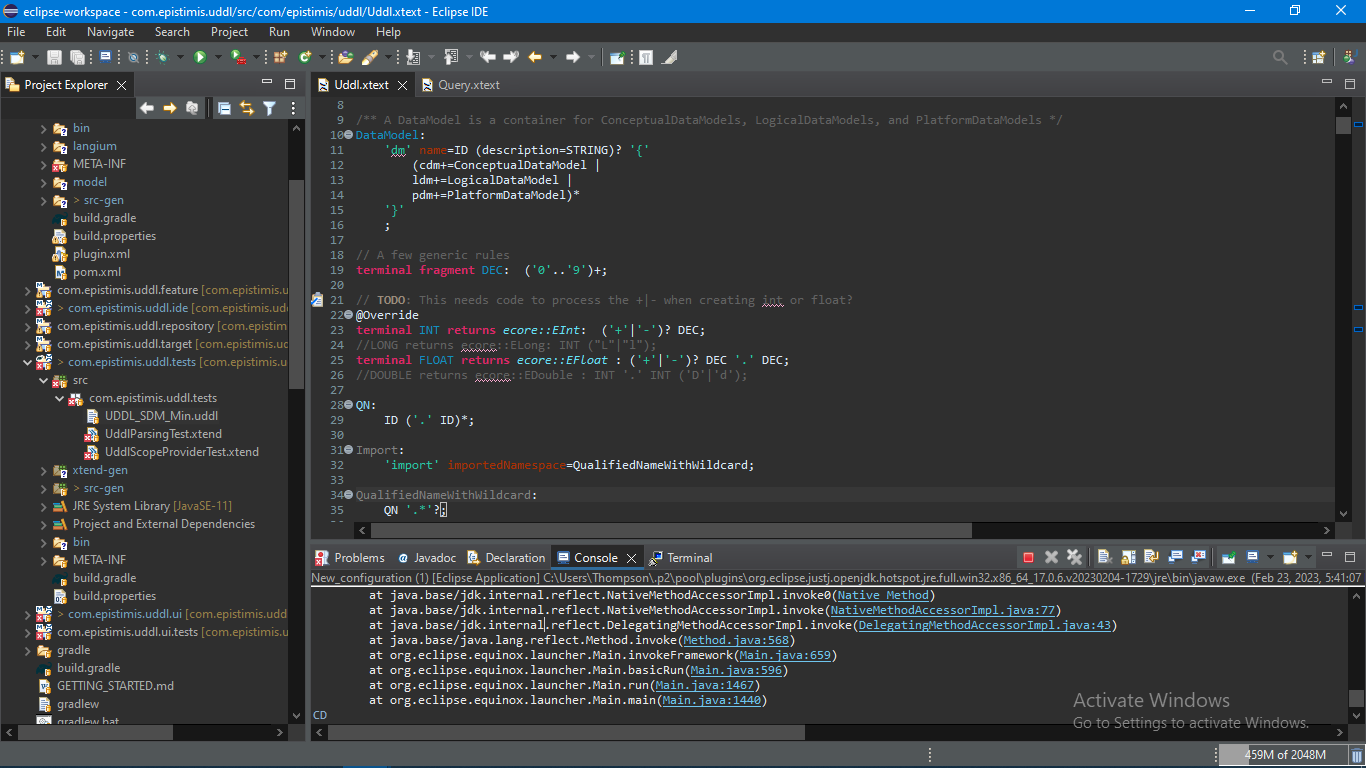Click the Search flashlight toolbar icon

coord(369,57)
